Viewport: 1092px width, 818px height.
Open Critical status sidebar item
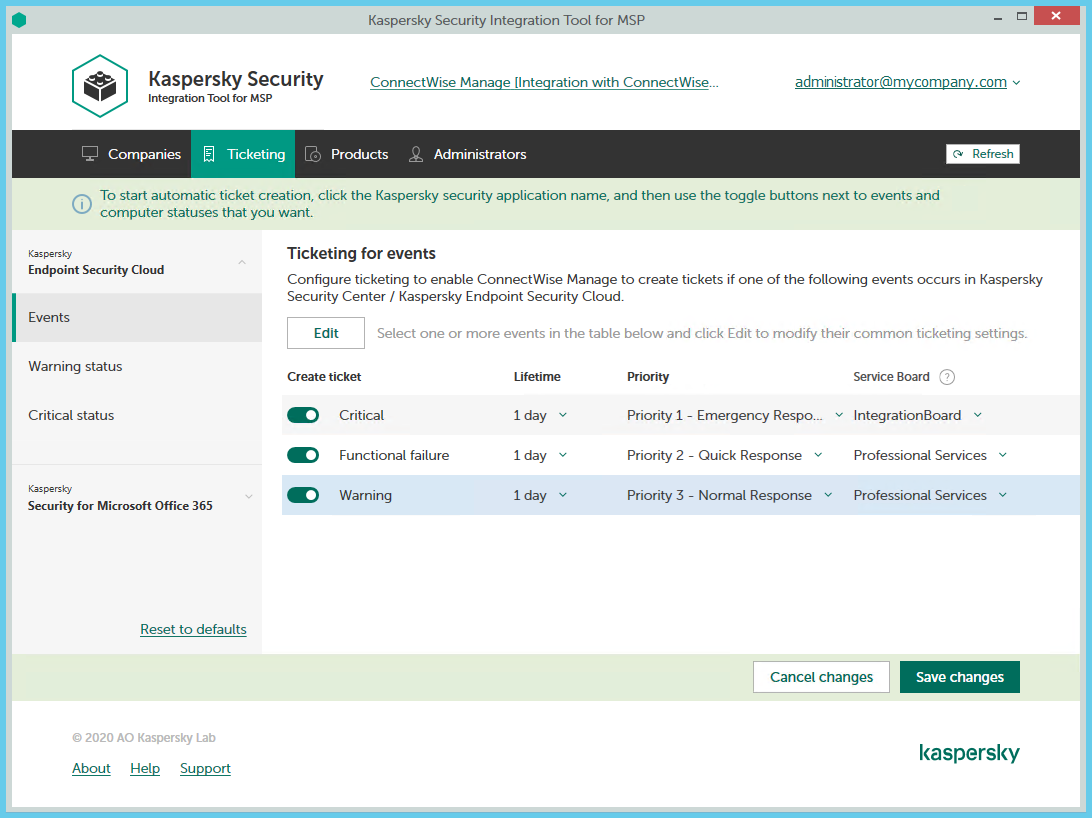tap(71, 415)
